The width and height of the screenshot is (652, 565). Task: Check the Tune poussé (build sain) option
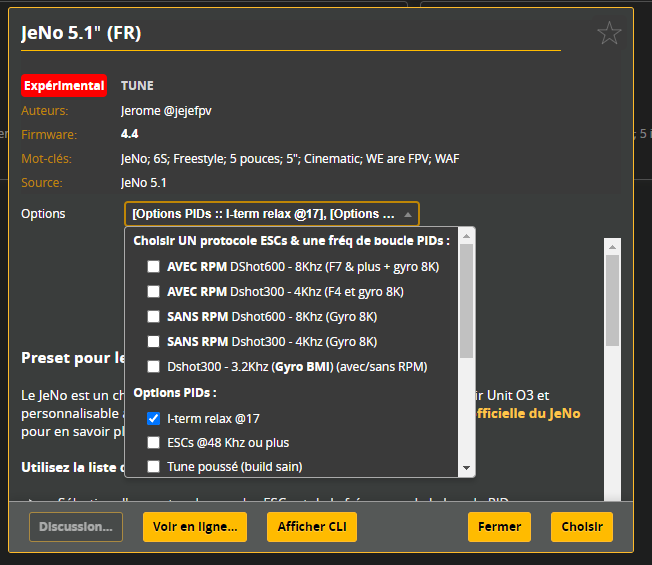coord(153,466)
